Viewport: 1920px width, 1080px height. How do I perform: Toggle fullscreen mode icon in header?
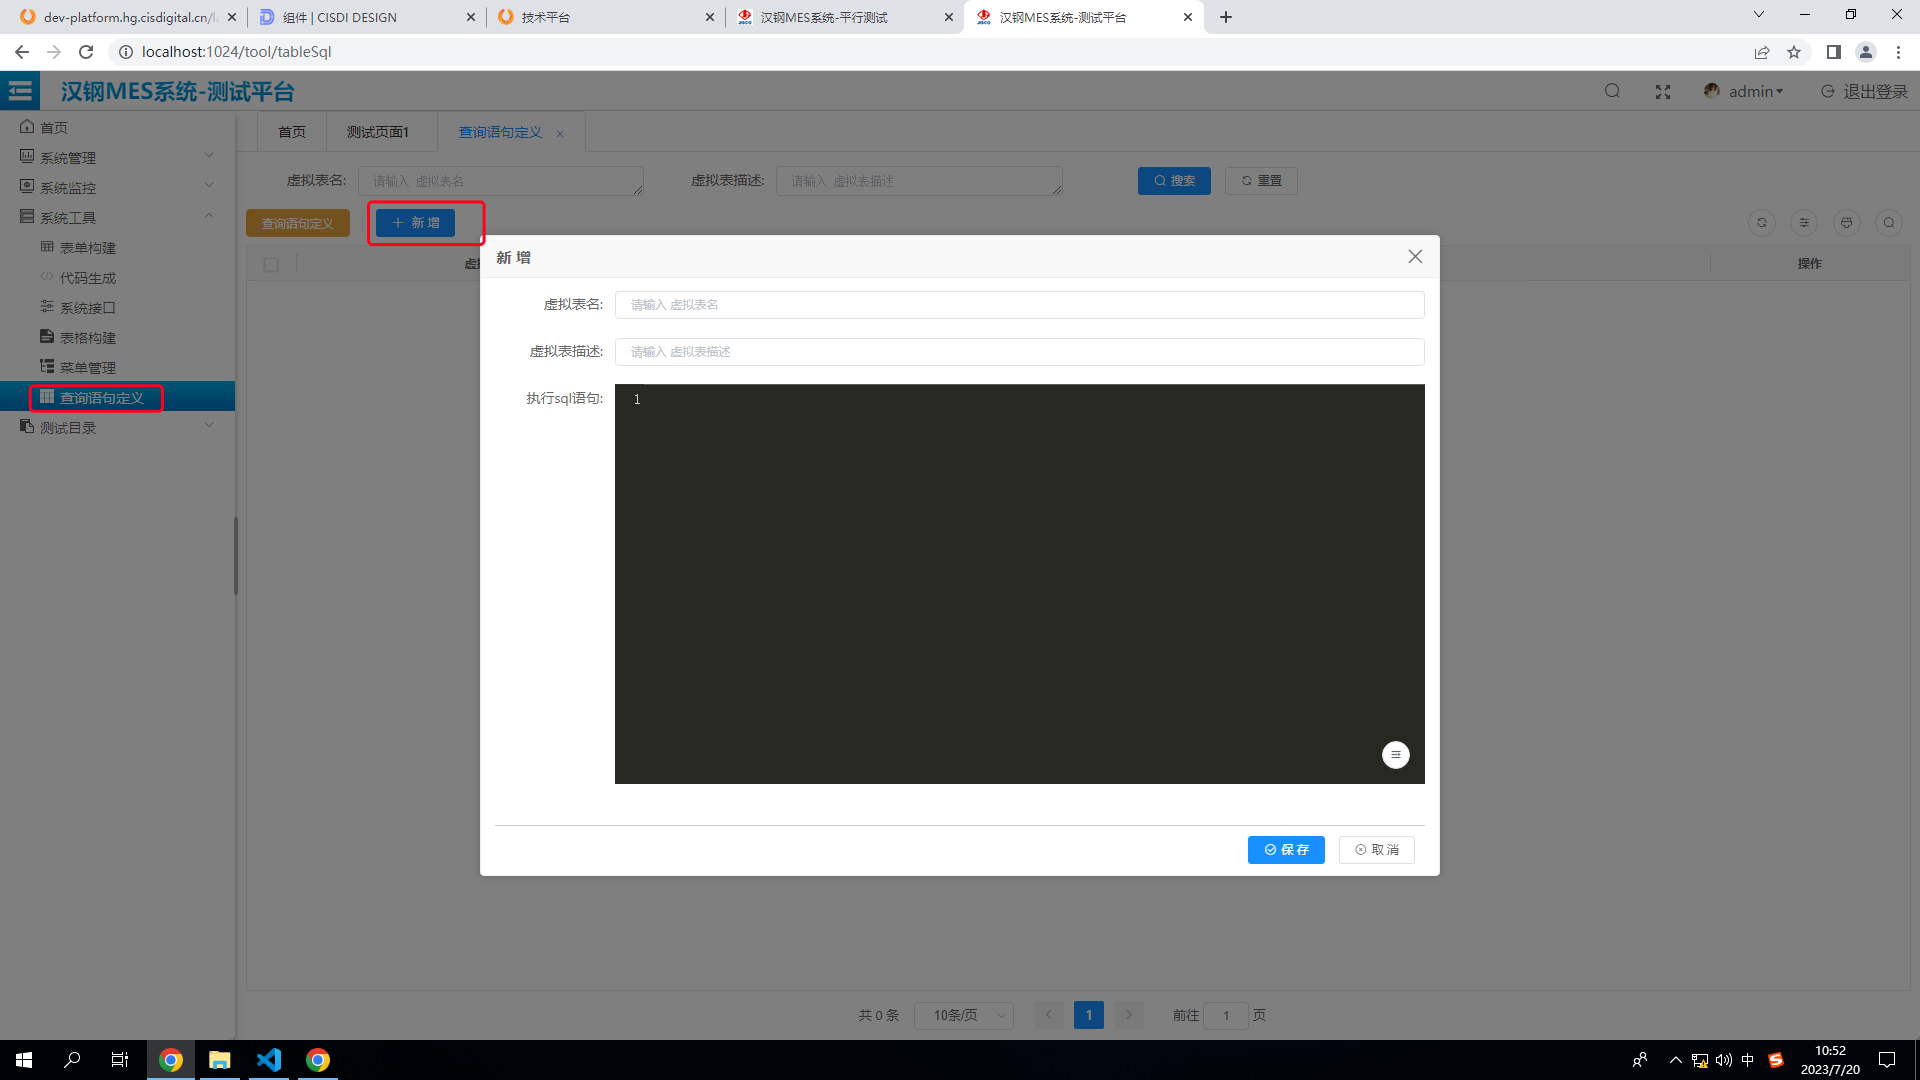pyautogui.click(x=1662, y=91)
